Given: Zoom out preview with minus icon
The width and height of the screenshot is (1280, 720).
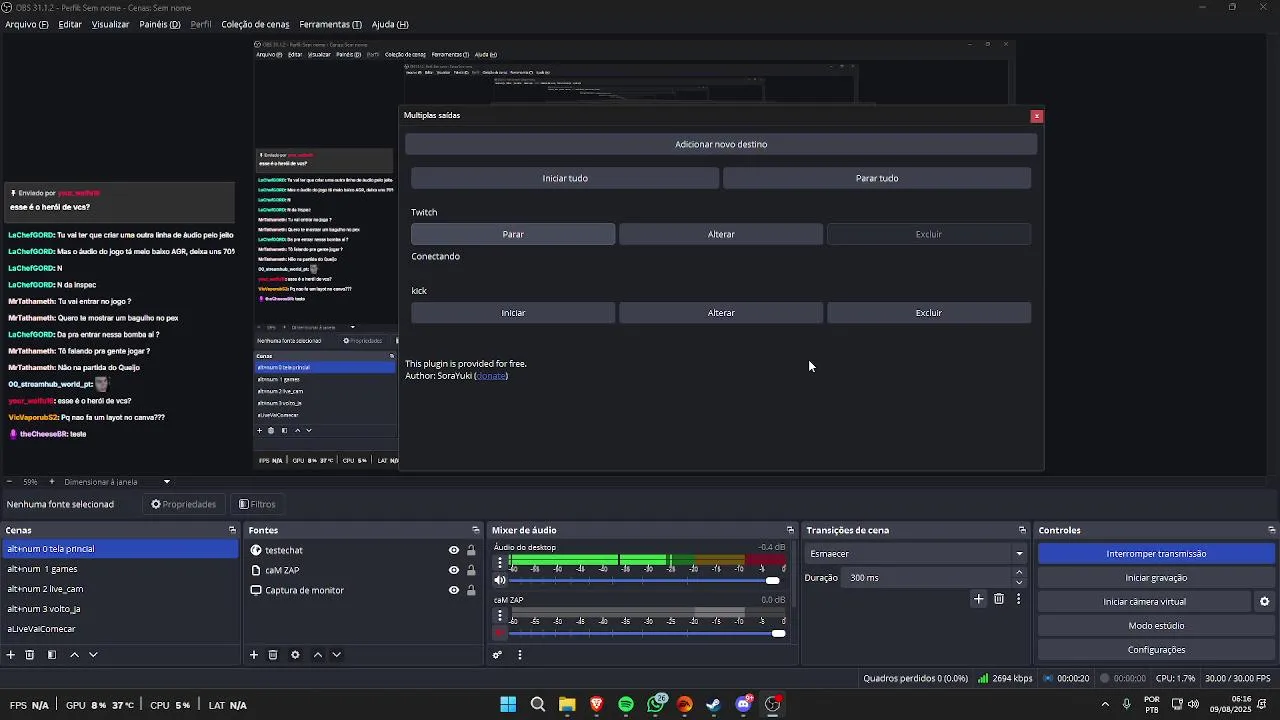Looking at the screenshot, I should click(10, 482).
